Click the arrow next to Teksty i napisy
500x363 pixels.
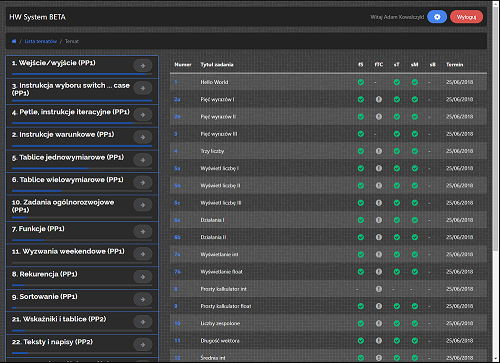tap(143, 345)
